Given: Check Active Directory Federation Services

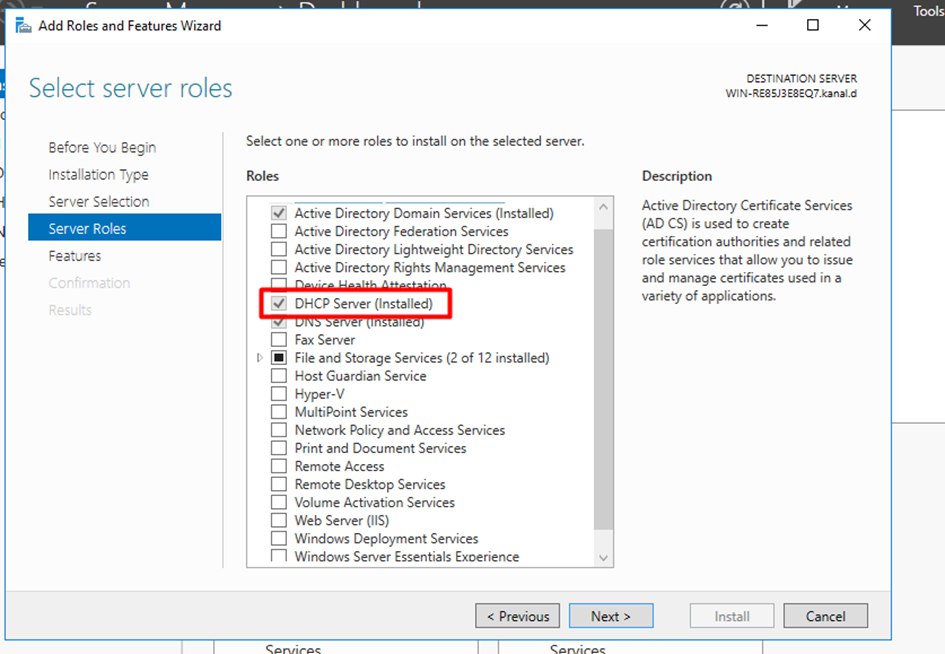Looking at the screenshot, I should tap(279, 232).
